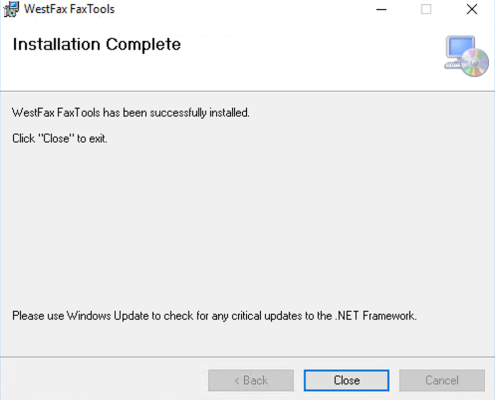The width and height of the screenshot is (495, 400).
Task: Click the 'Click "Close" to exit' text
Action: click(60, 138)
